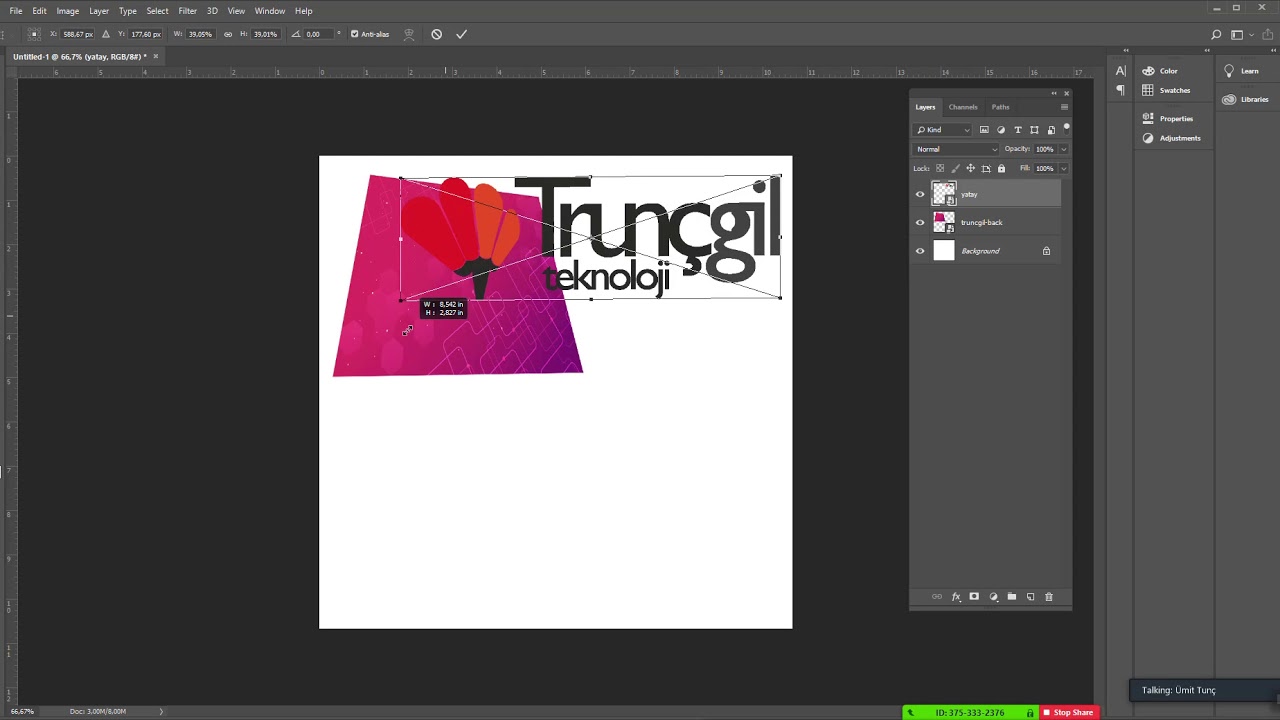Click the Stop Share button

(x=1068, y=712)
